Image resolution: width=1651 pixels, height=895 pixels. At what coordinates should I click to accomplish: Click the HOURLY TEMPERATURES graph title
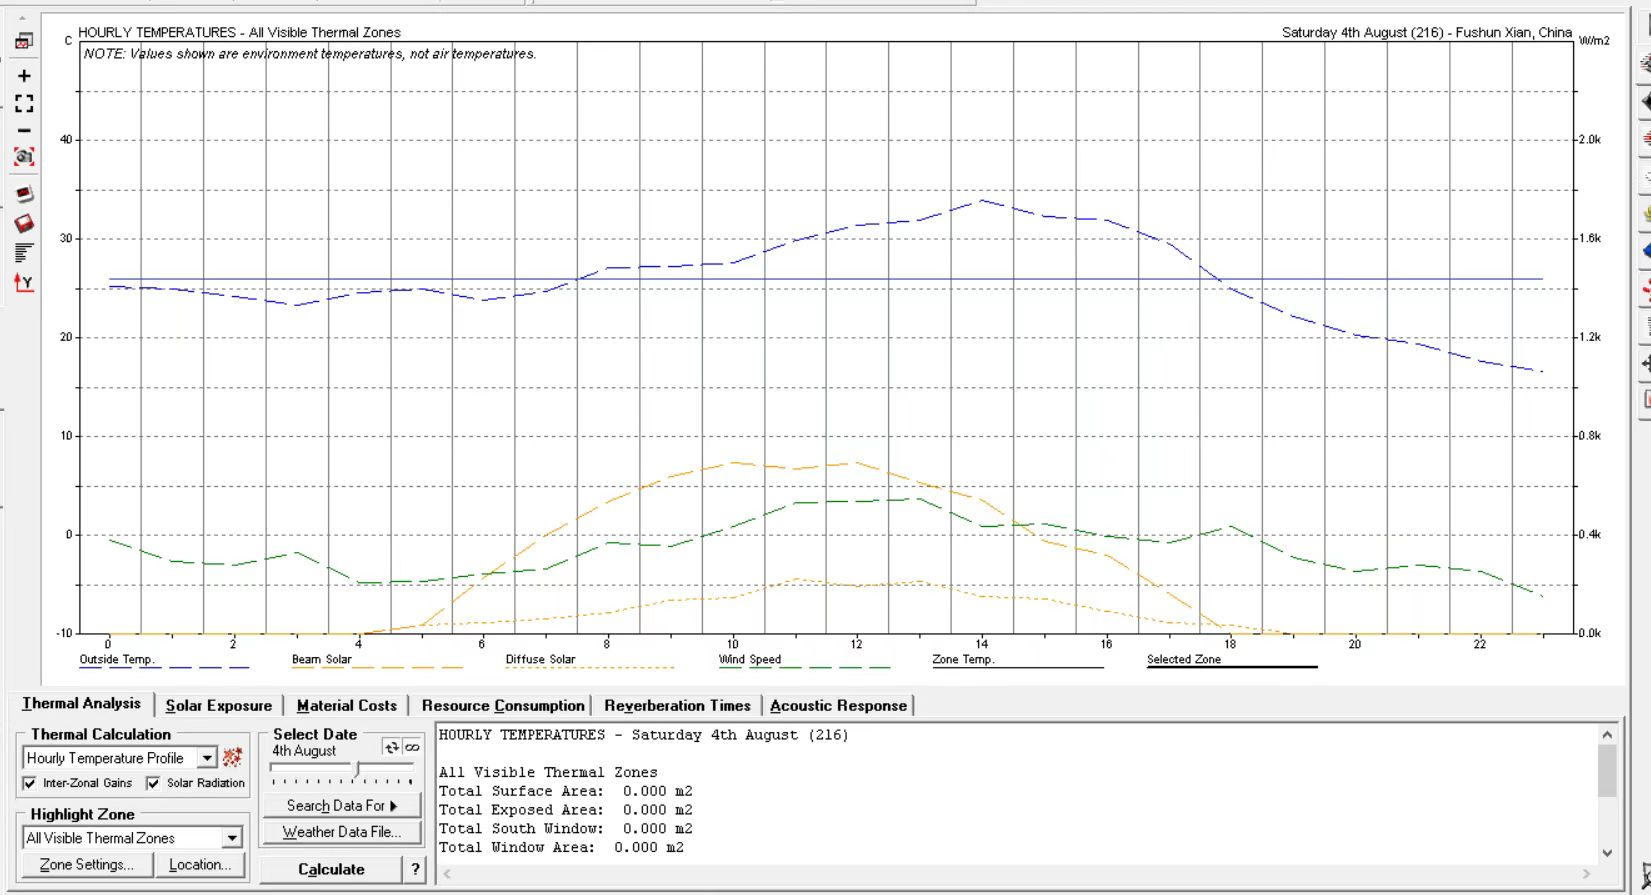click(x=239, y=32)
